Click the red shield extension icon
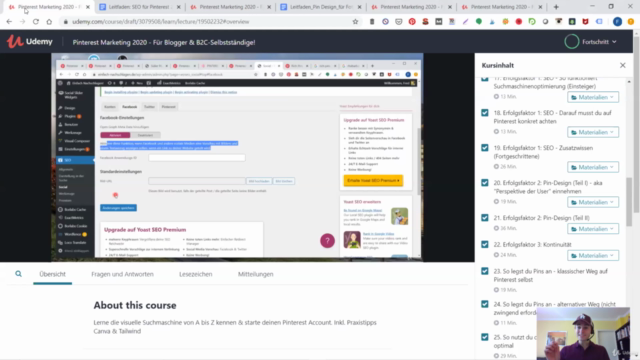This screenshot has height=360, width=640. 585,22
